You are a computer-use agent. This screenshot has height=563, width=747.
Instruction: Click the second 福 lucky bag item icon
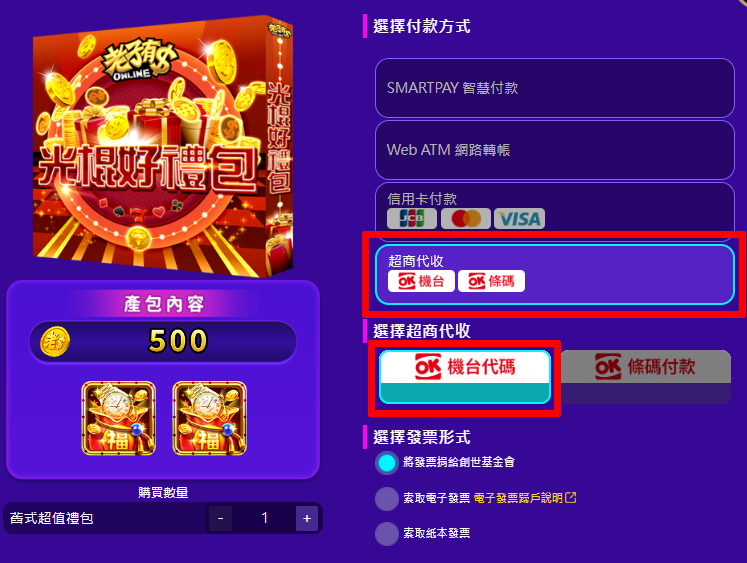210,418
